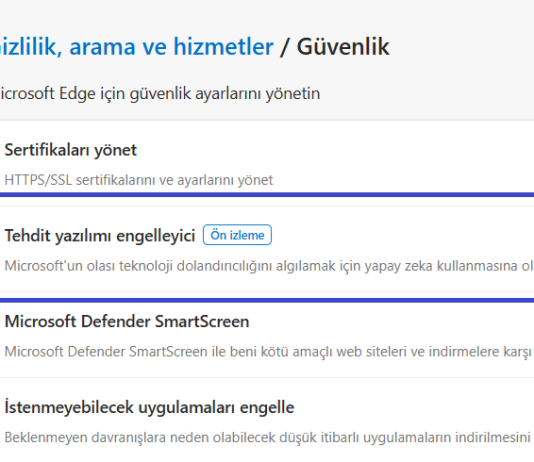The height and width of the screenshot is (462, 534).
Task: Click empty space right of Sertifikaları yönet title
Action: tap(335, 150)
